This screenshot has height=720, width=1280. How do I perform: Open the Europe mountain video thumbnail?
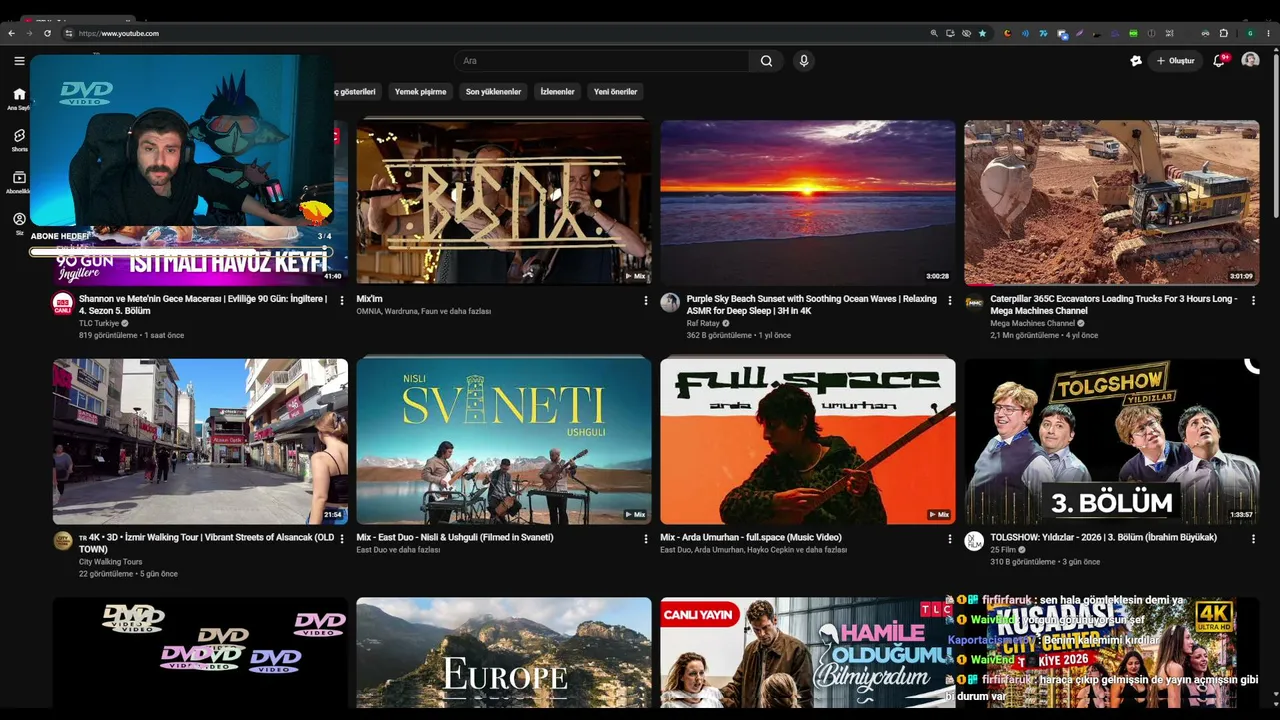pos(504,653)
